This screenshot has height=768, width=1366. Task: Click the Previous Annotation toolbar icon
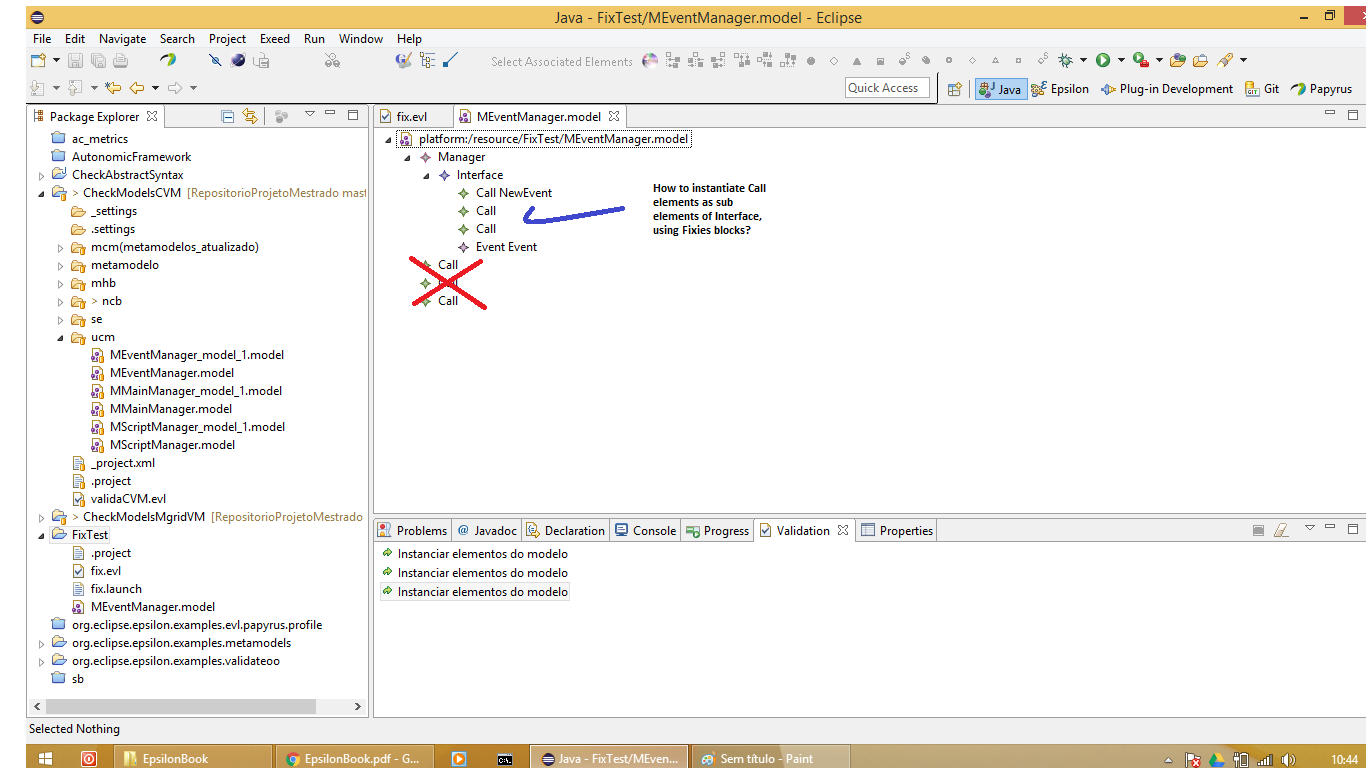75,88
